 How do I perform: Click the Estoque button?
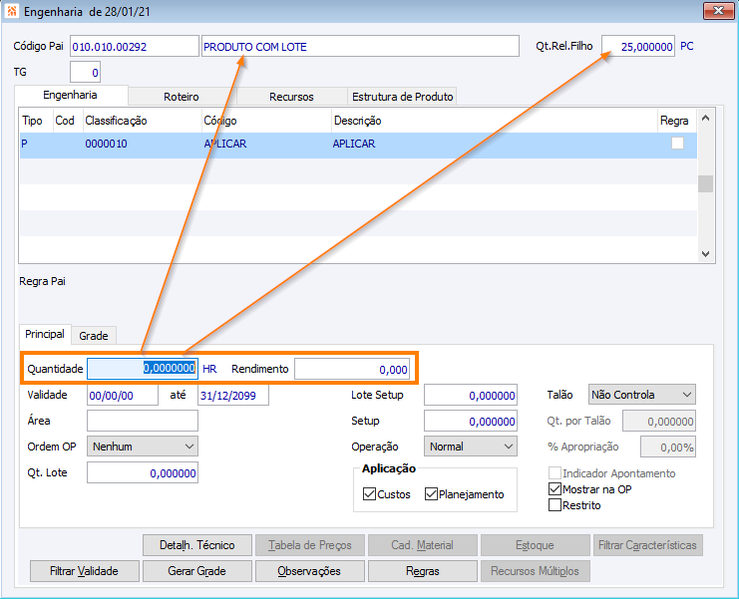[535, 545]
